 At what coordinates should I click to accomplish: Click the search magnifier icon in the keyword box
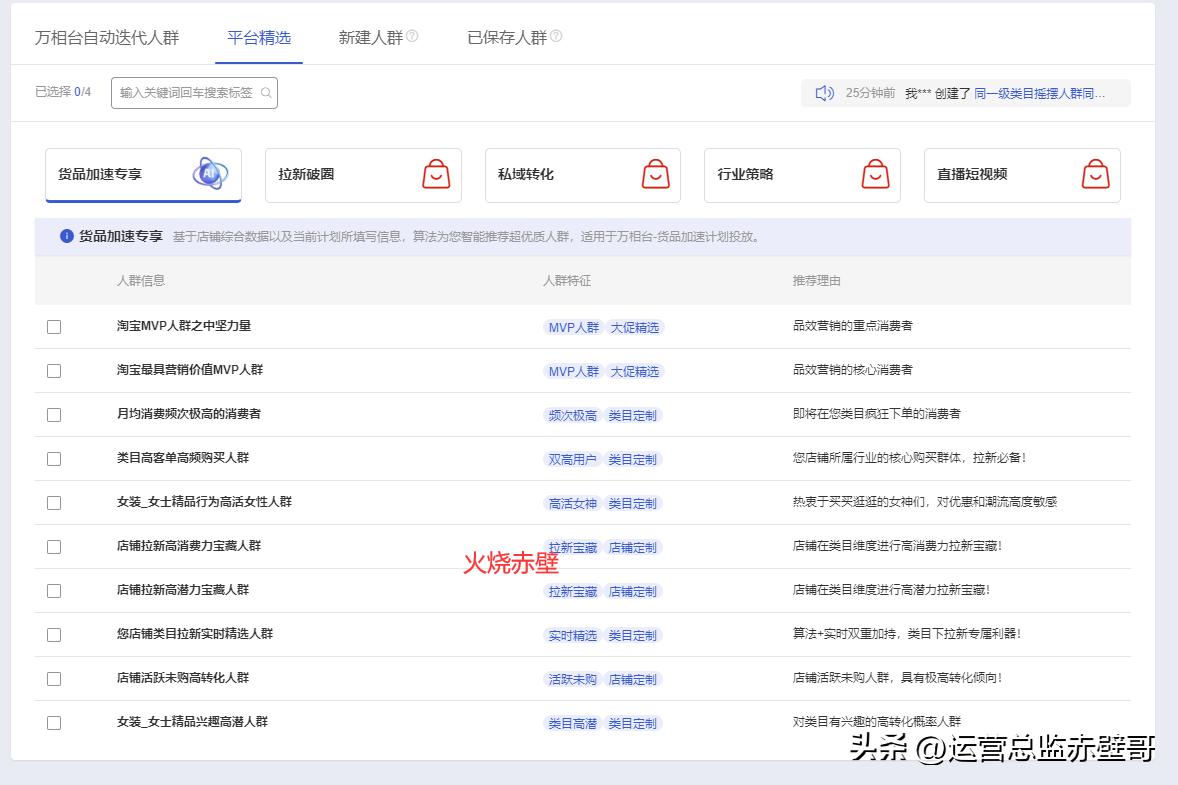coord(265,93)
